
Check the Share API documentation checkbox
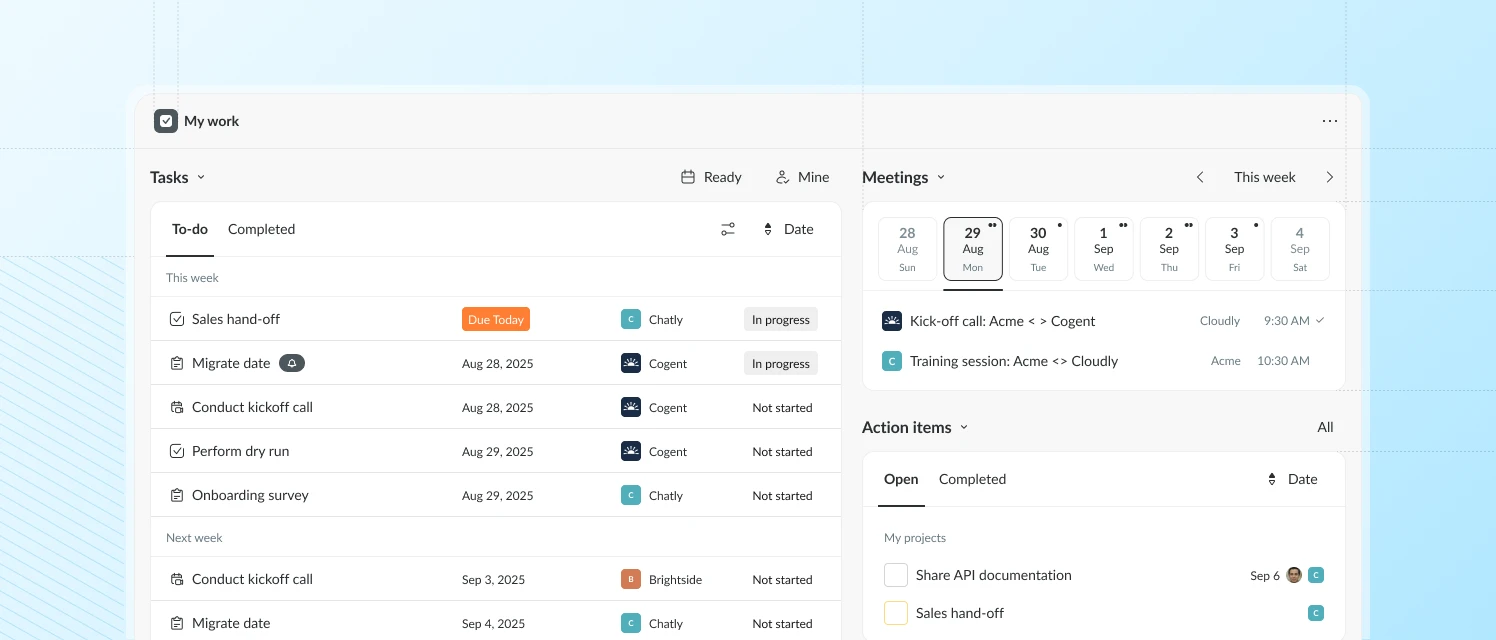click(x=896, y=575)
